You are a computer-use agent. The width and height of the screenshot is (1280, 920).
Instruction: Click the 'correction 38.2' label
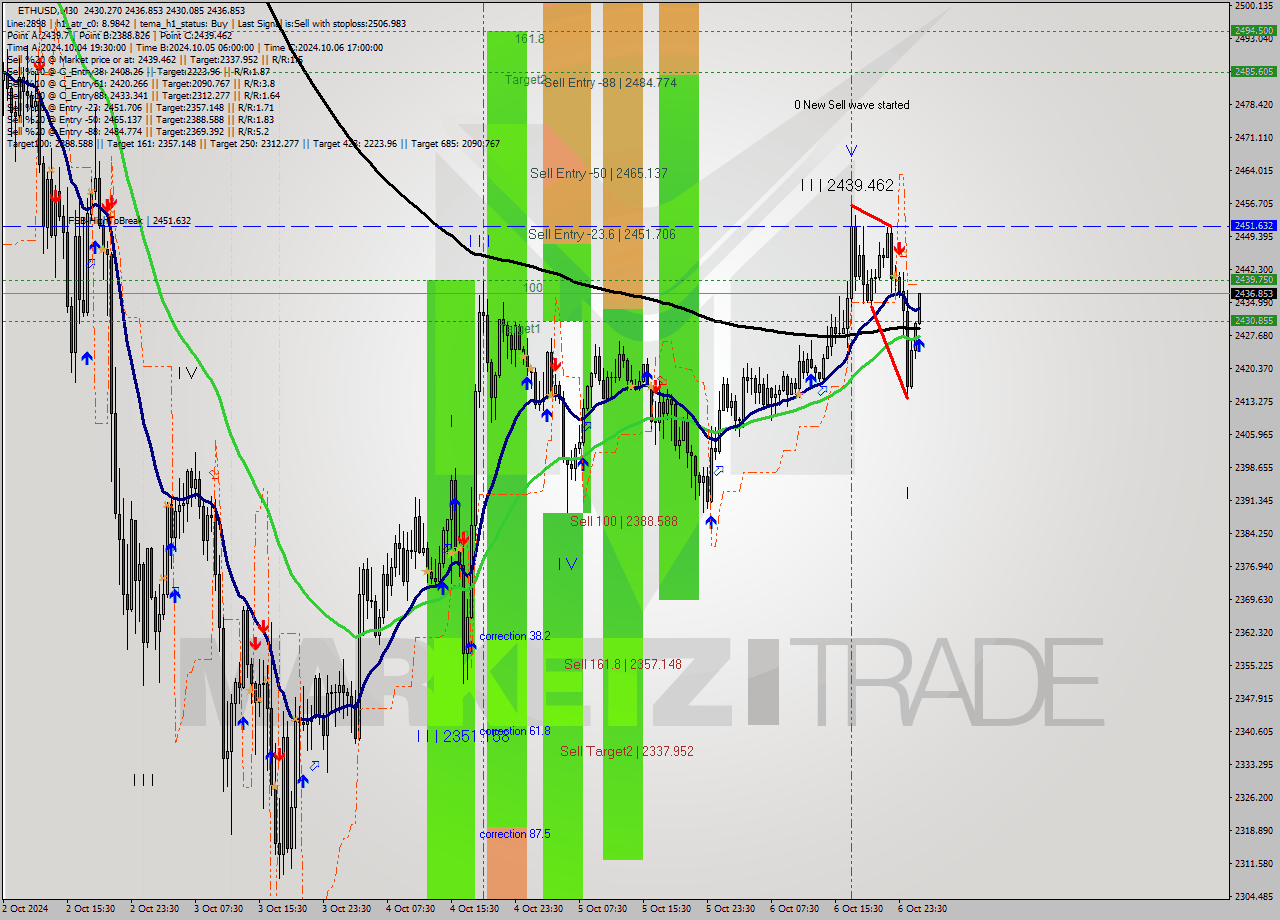click(515, 636)
